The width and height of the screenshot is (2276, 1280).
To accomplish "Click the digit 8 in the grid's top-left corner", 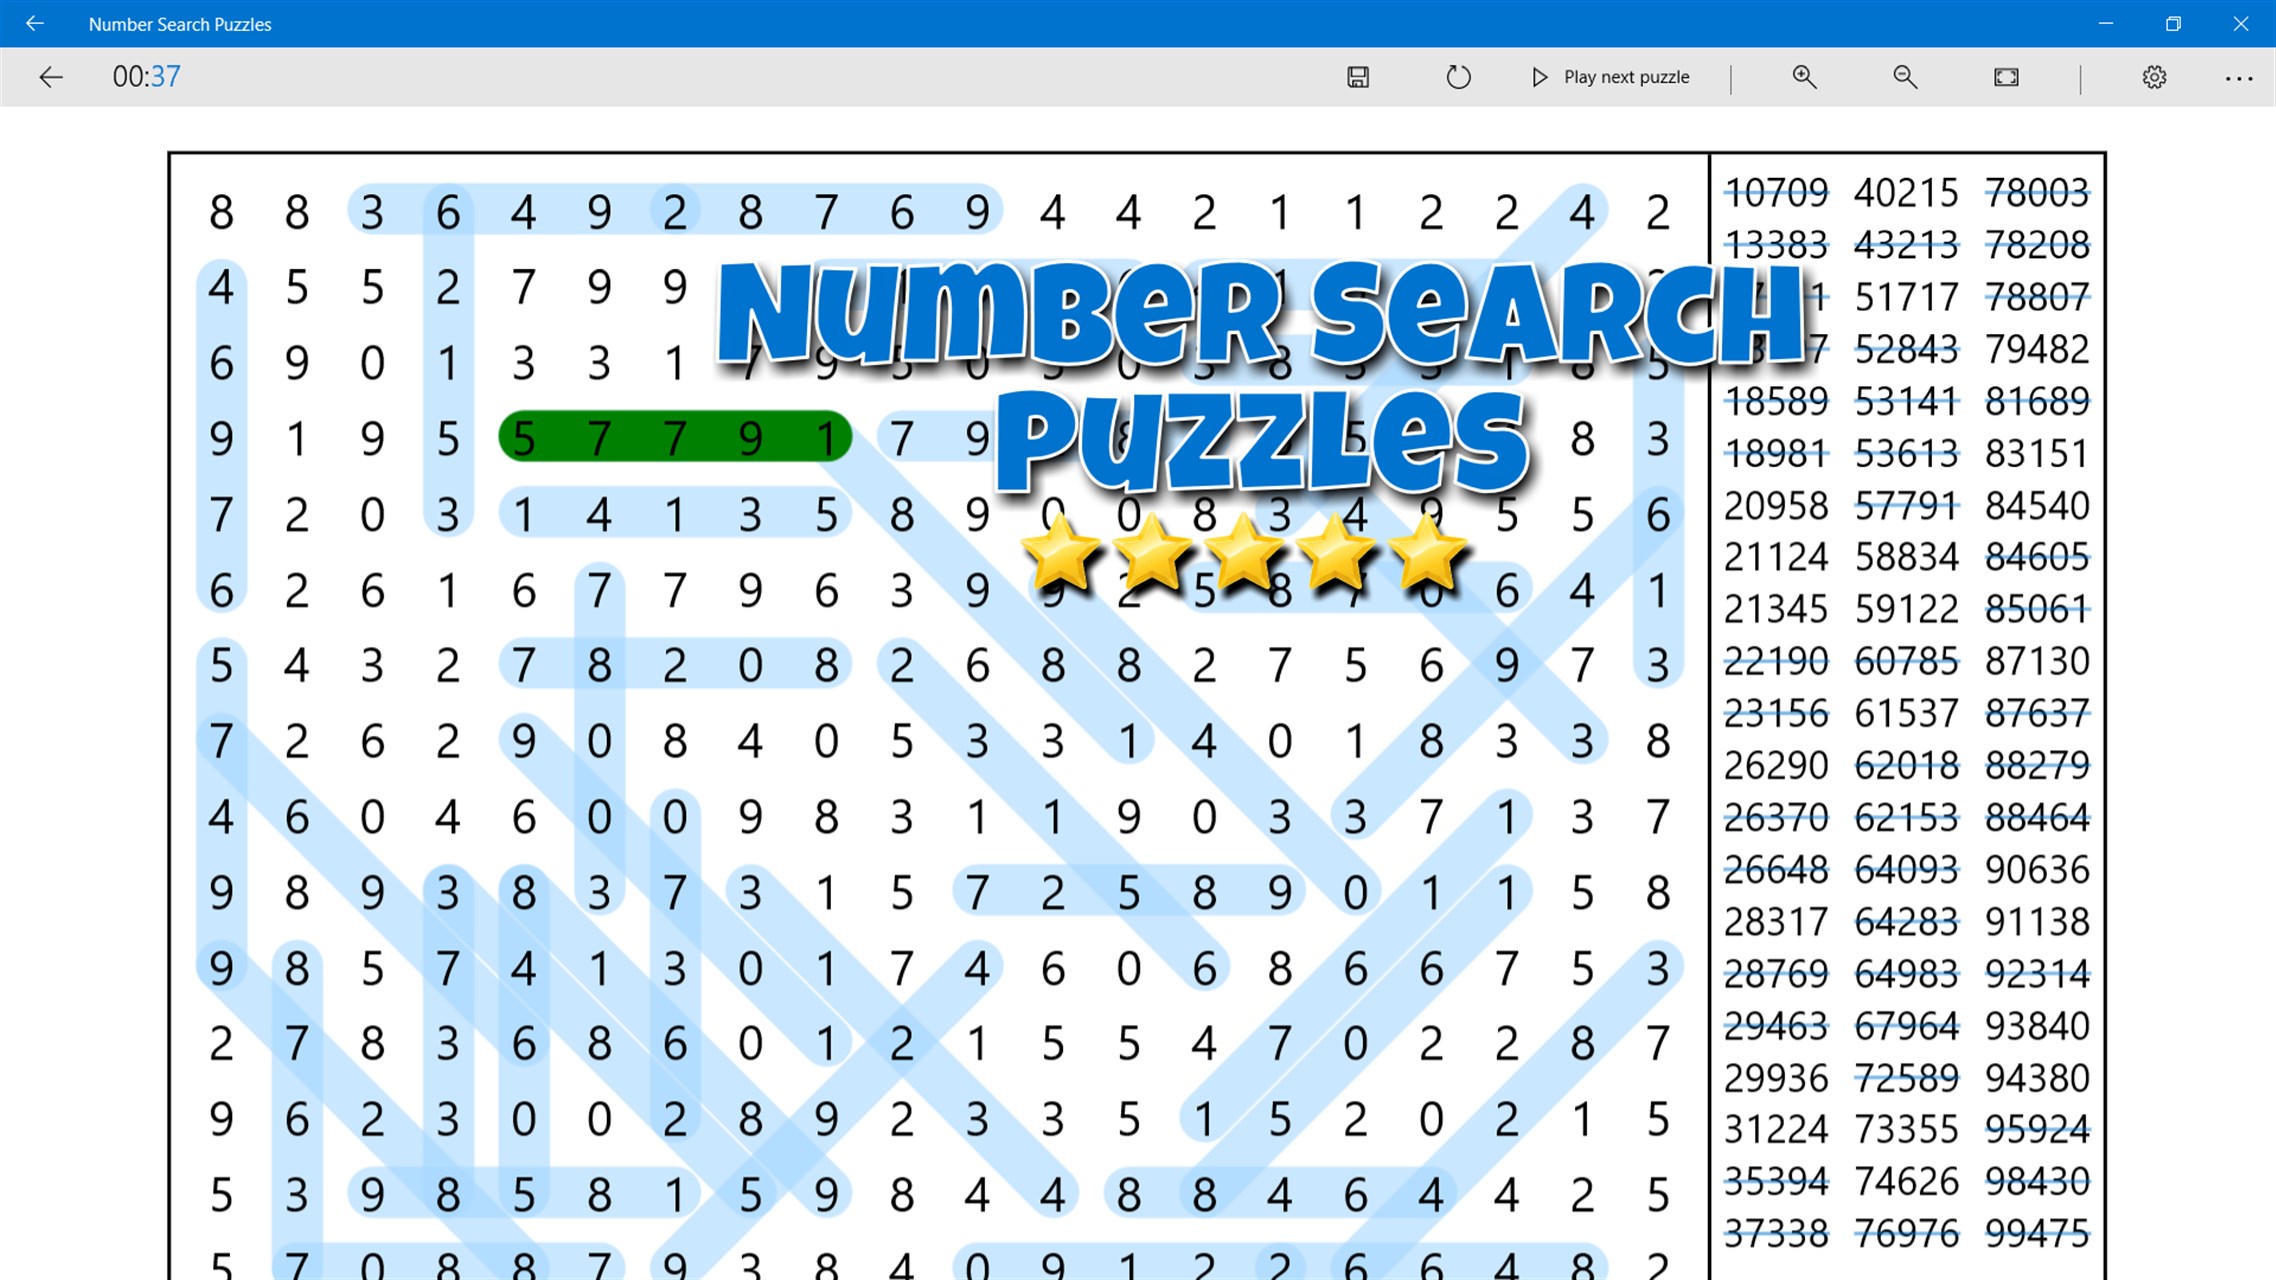I will 222,211.
